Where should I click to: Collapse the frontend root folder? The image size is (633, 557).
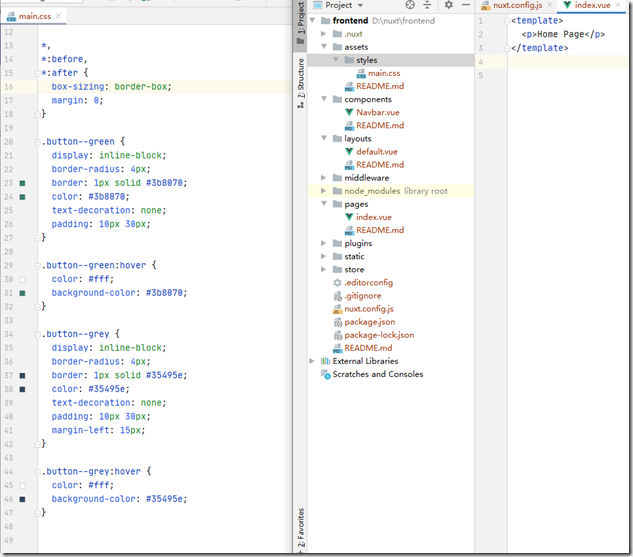(x=312, y=20)
